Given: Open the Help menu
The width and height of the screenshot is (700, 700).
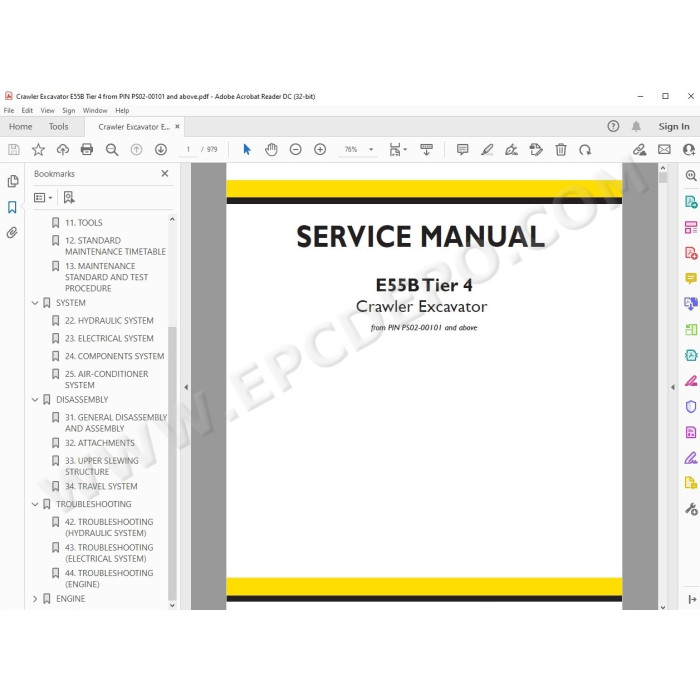Looking at the screenshot, I should 122,110.
